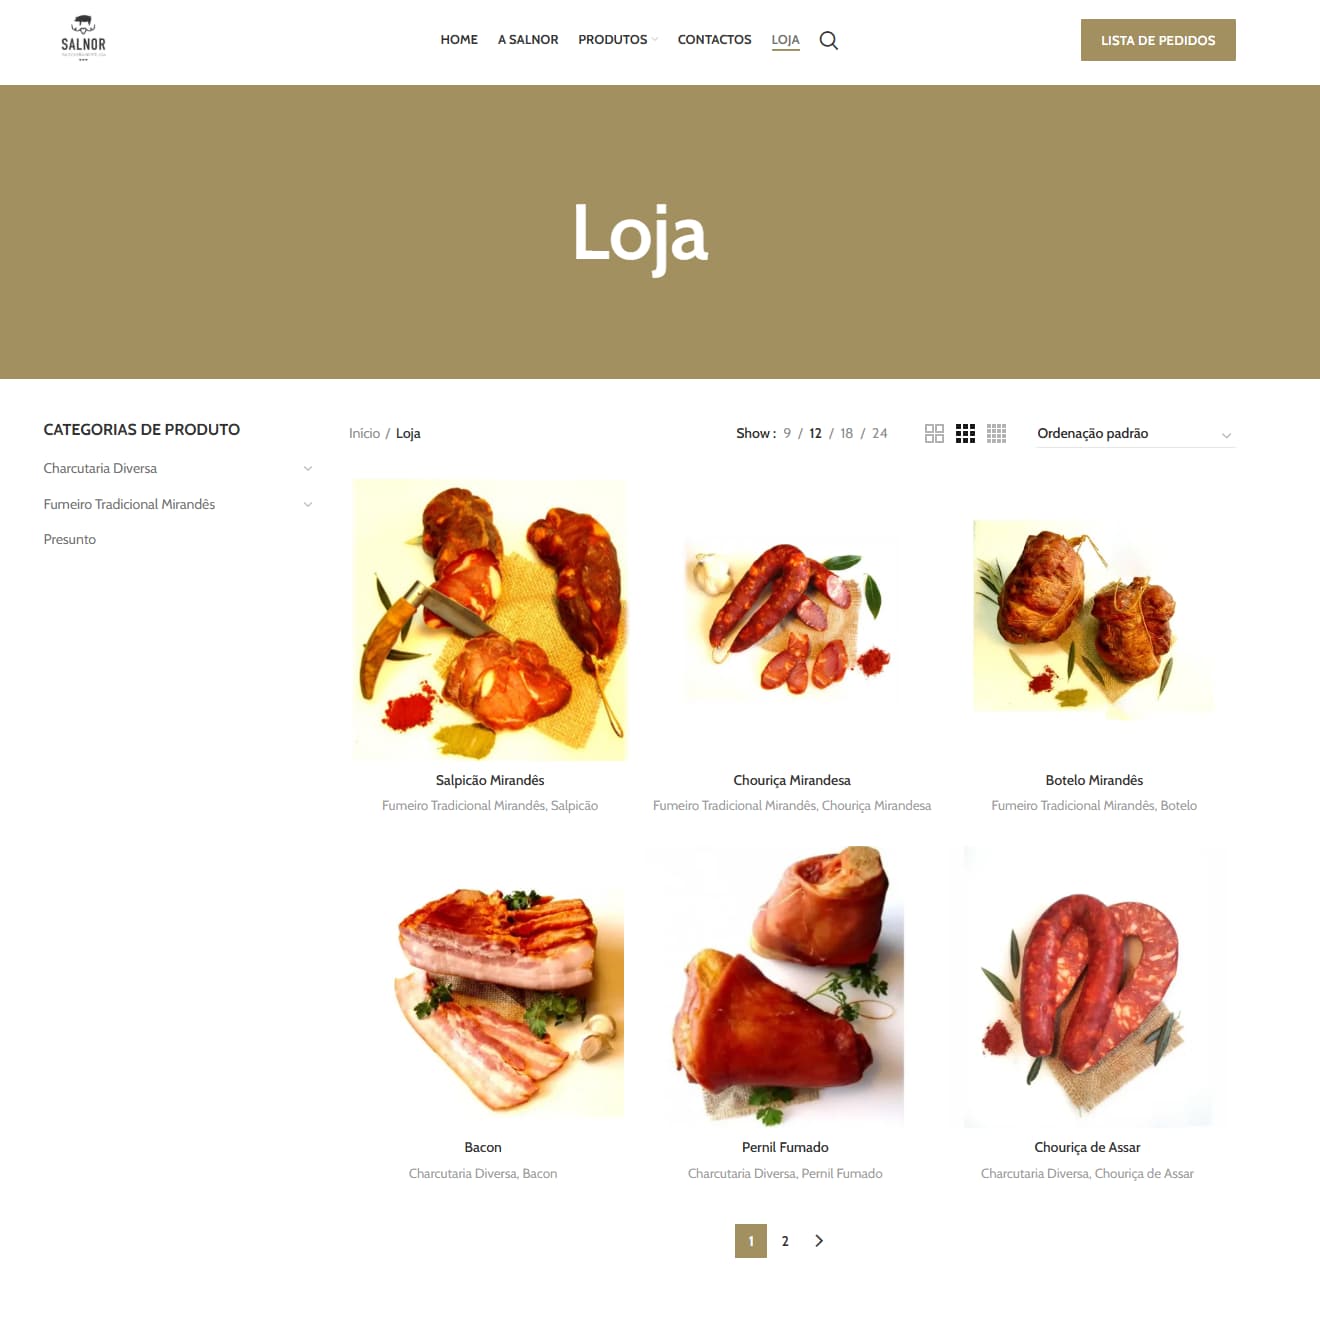Switch to four-column grid view

(996, 433)
